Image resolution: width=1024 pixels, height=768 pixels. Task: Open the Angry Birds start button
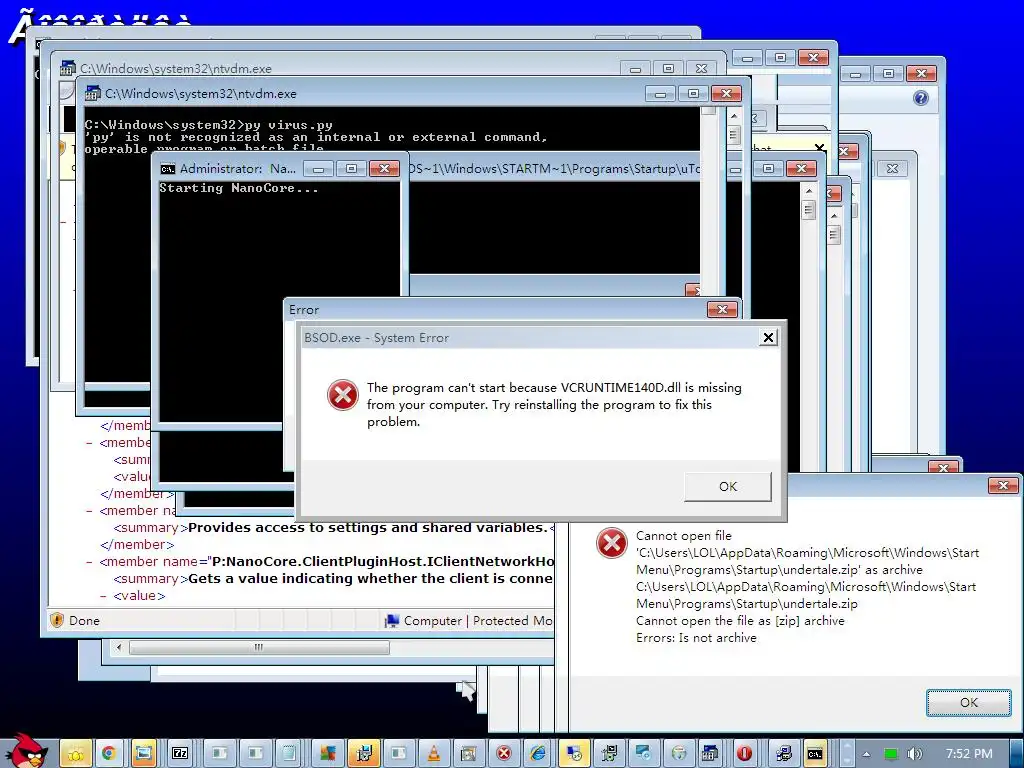26,751
